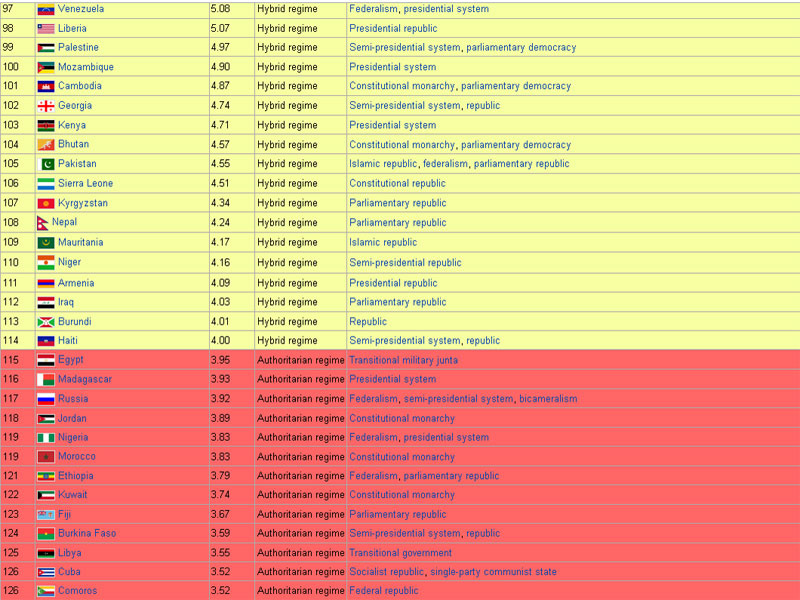Click the Russia flag icon
800x600 pixels.
click(45, 399)
